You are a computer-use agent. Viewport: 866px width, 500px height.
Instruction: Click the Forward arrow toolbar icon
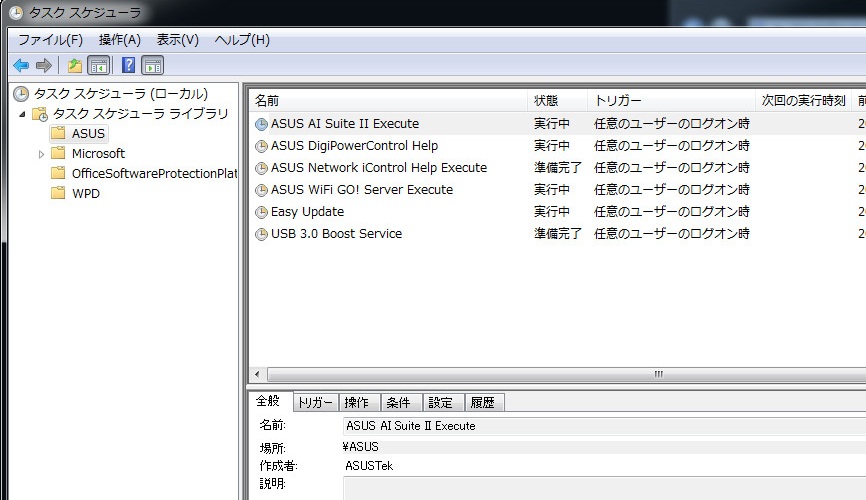coord(44,66)
